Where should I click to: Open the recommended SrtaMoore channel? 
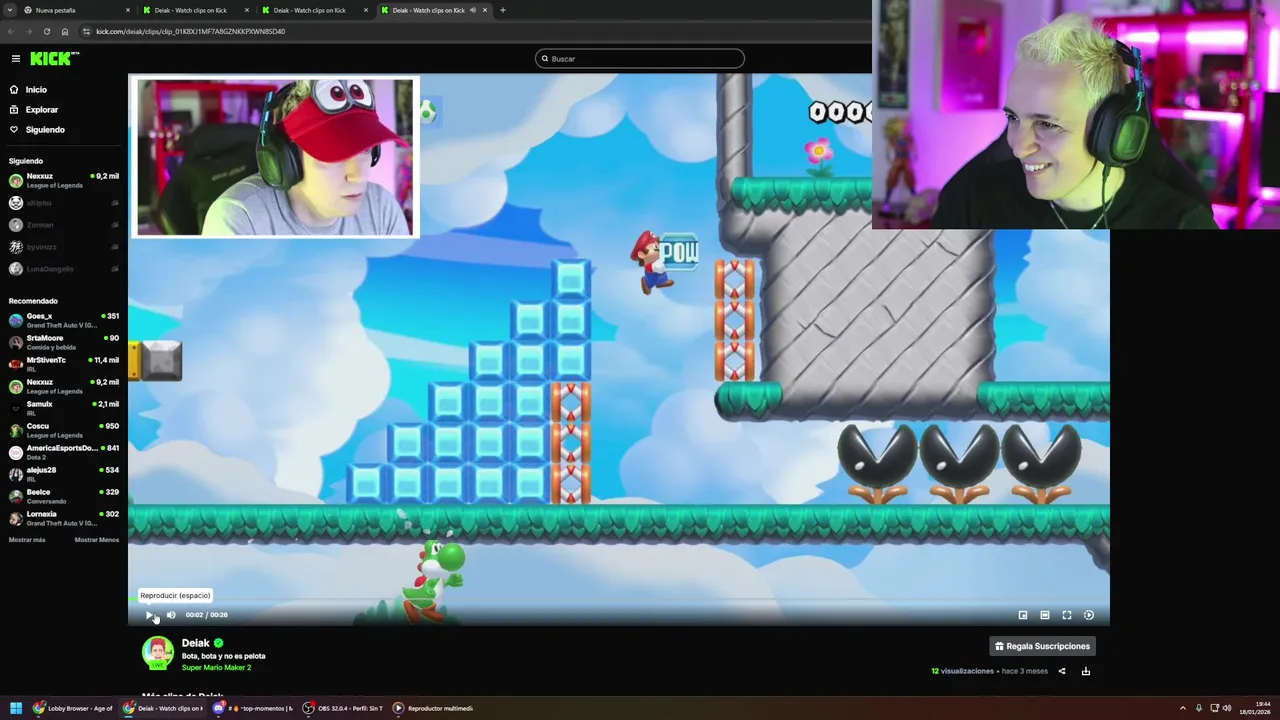(64, 342)
